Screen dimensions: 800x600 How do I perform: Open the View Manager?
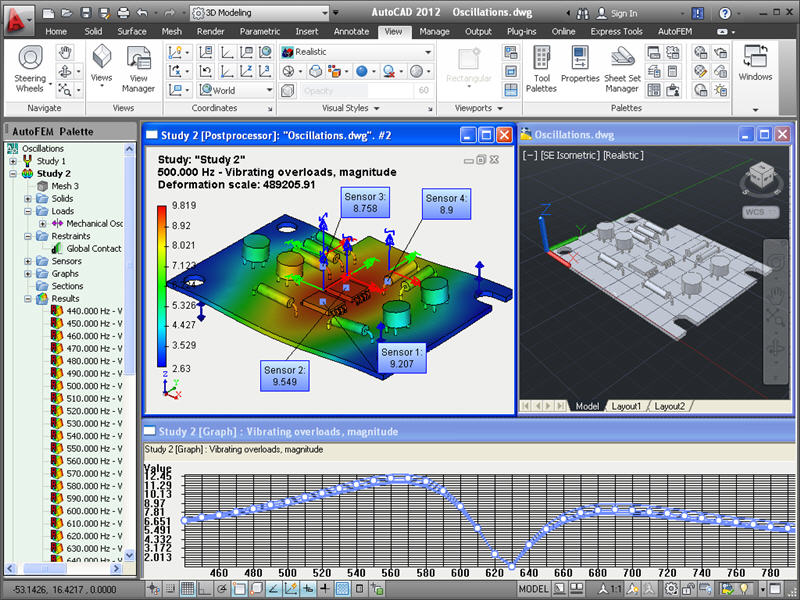pos(138,69)
